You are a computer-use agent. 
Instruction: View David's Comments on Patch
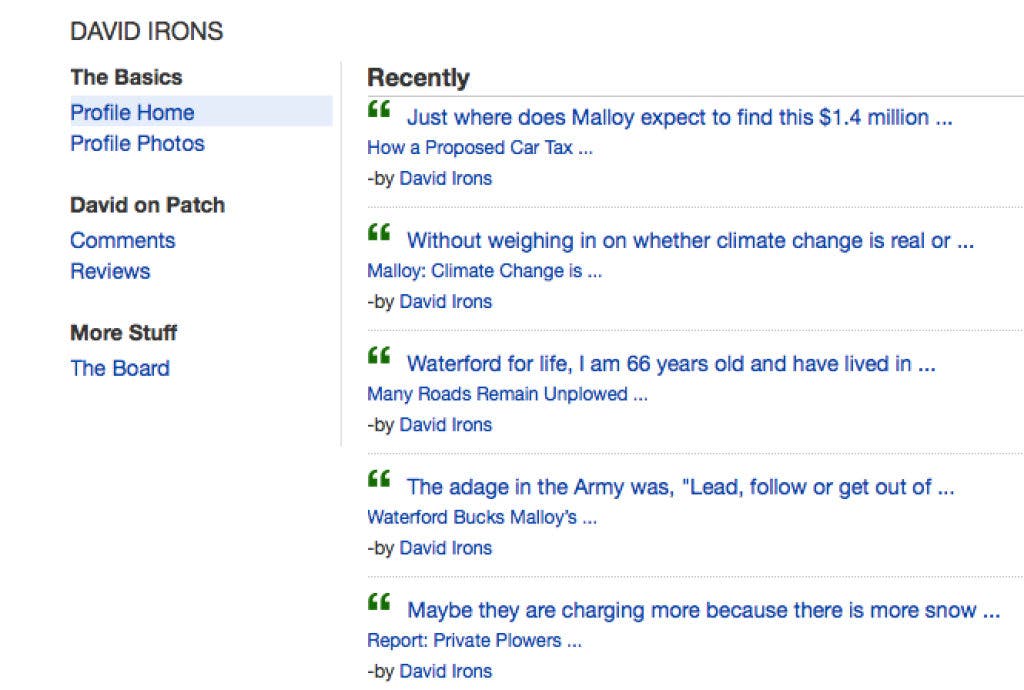coord(122,240)
